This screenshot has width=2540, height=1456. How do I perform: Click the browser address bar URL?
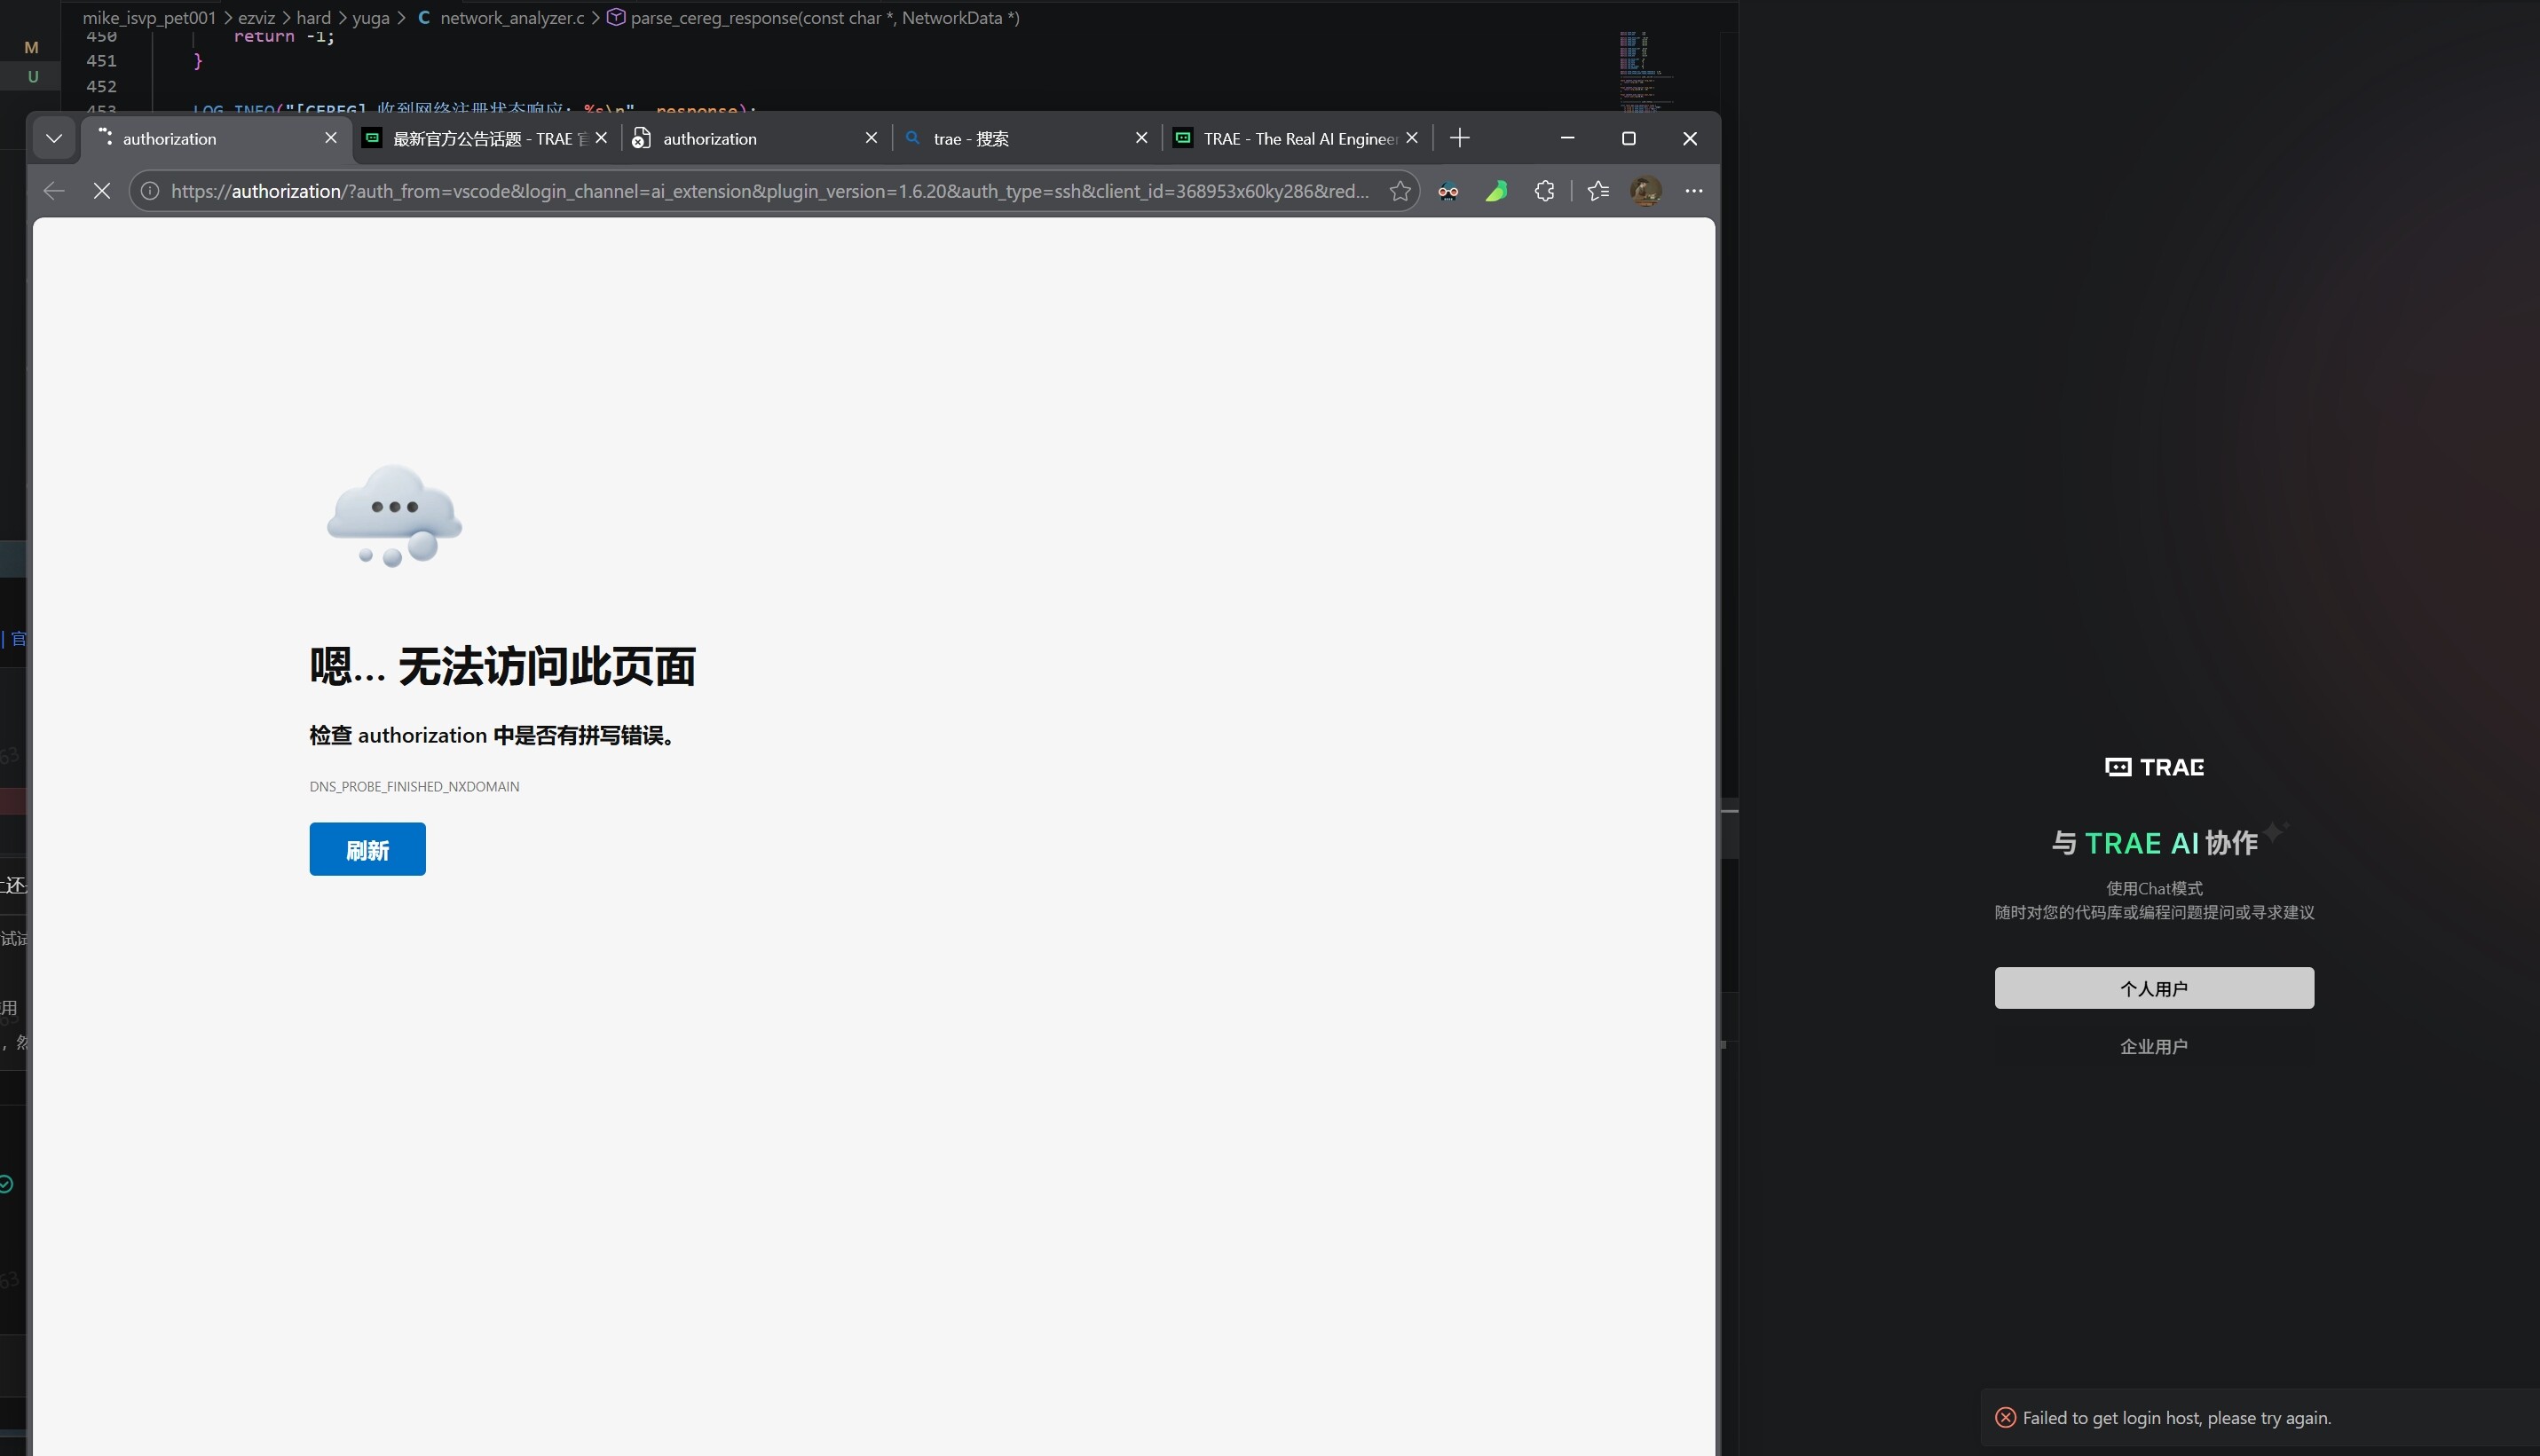(760, 191)
